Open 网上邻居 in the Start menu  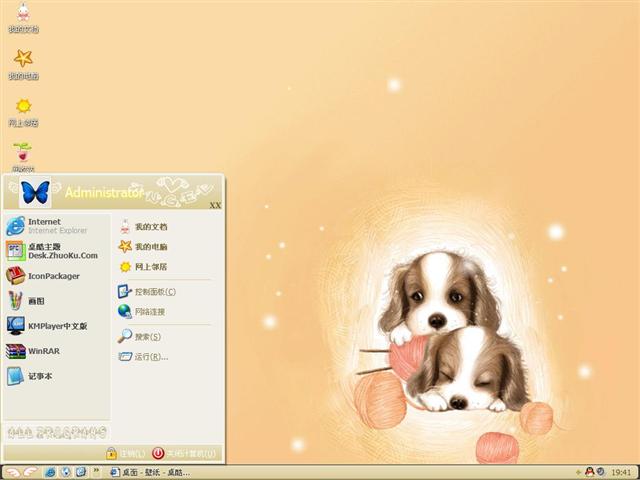coord(143,267)
